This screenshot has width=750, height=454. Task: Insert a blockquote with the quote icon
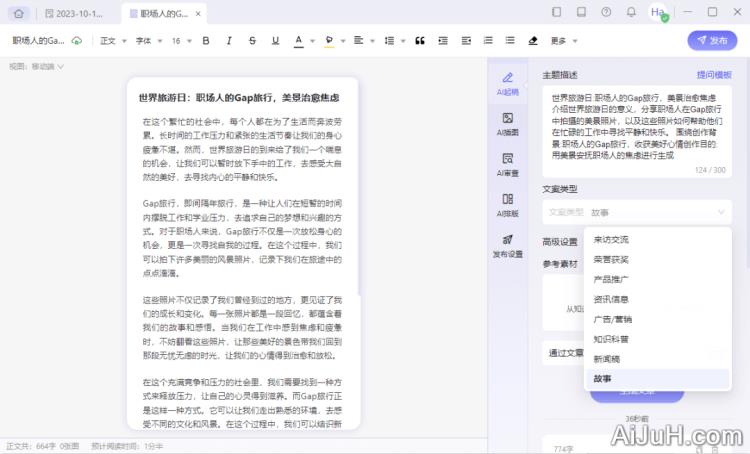point(419,41)
